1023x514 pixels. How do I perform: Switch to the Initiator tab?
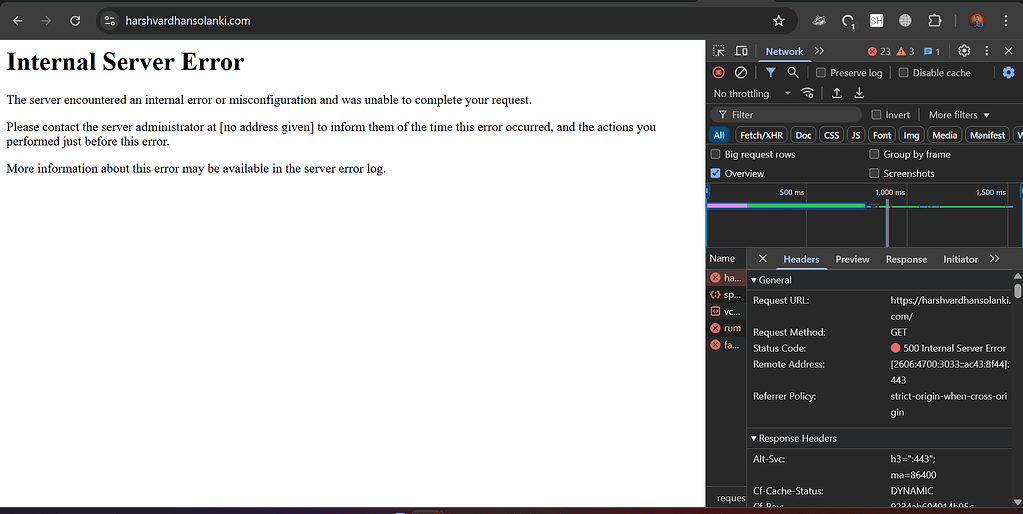[x=960, y=259]
